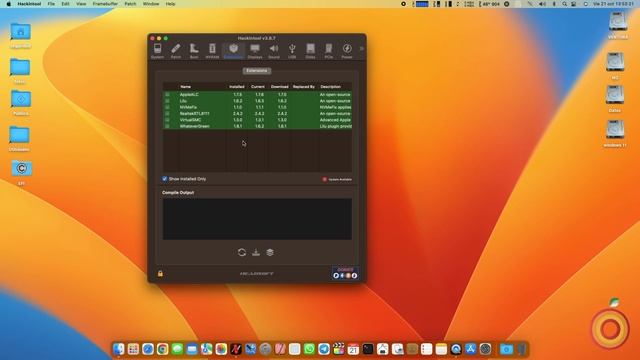
Task: Open Terminal from the Dock
Action: point(368,349)
